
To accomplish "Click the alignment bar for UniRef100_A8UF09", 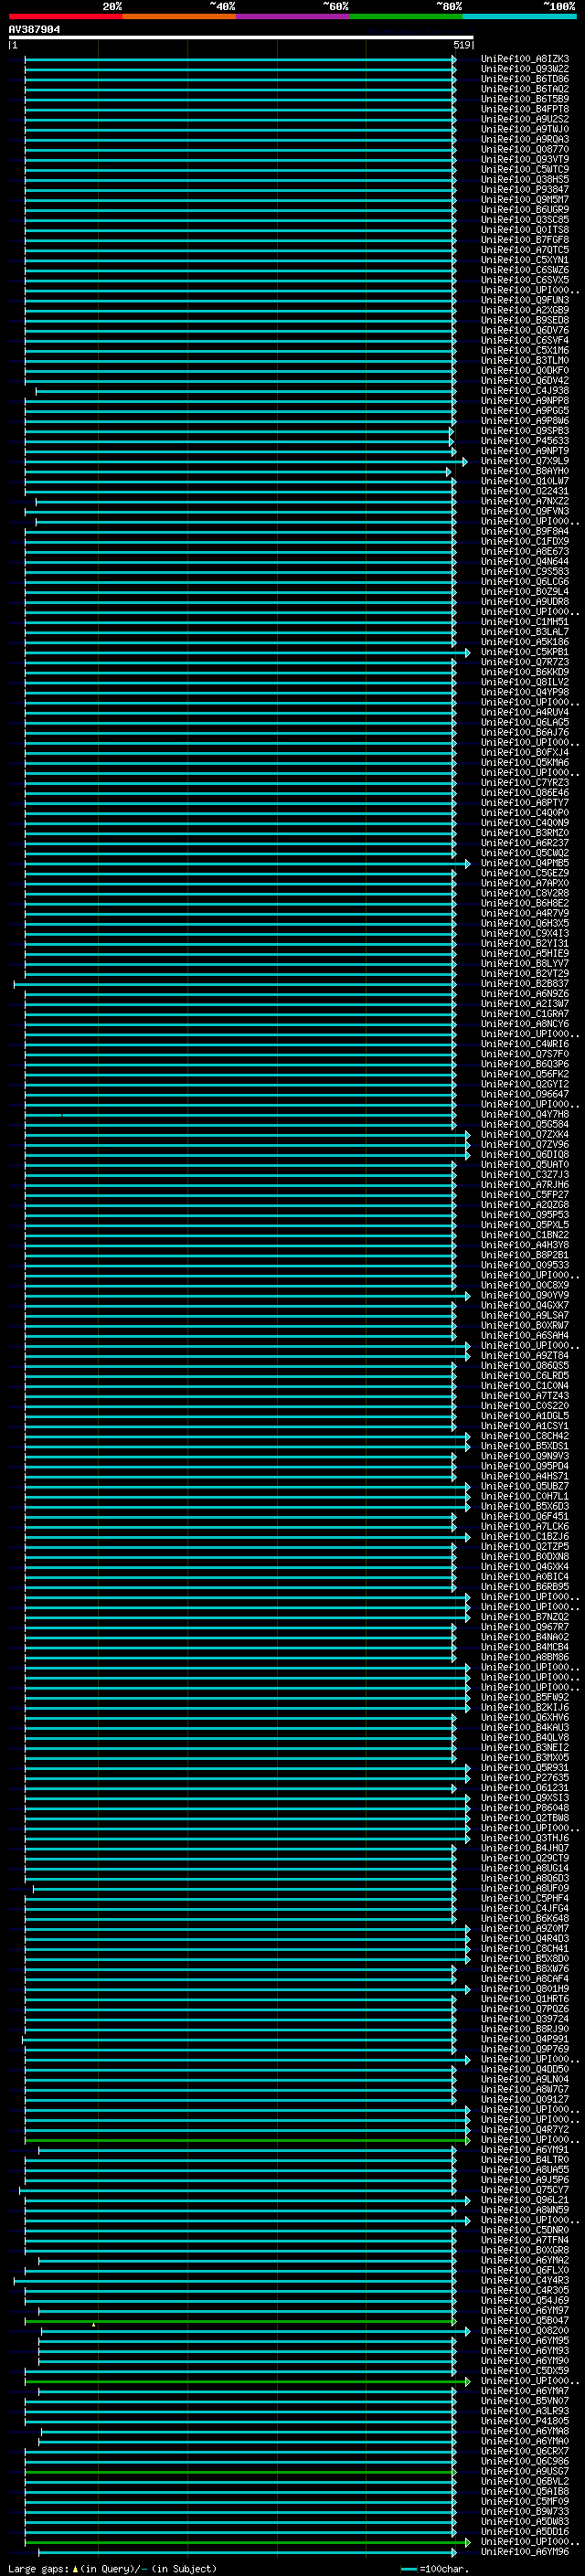I will [245, 1889].
